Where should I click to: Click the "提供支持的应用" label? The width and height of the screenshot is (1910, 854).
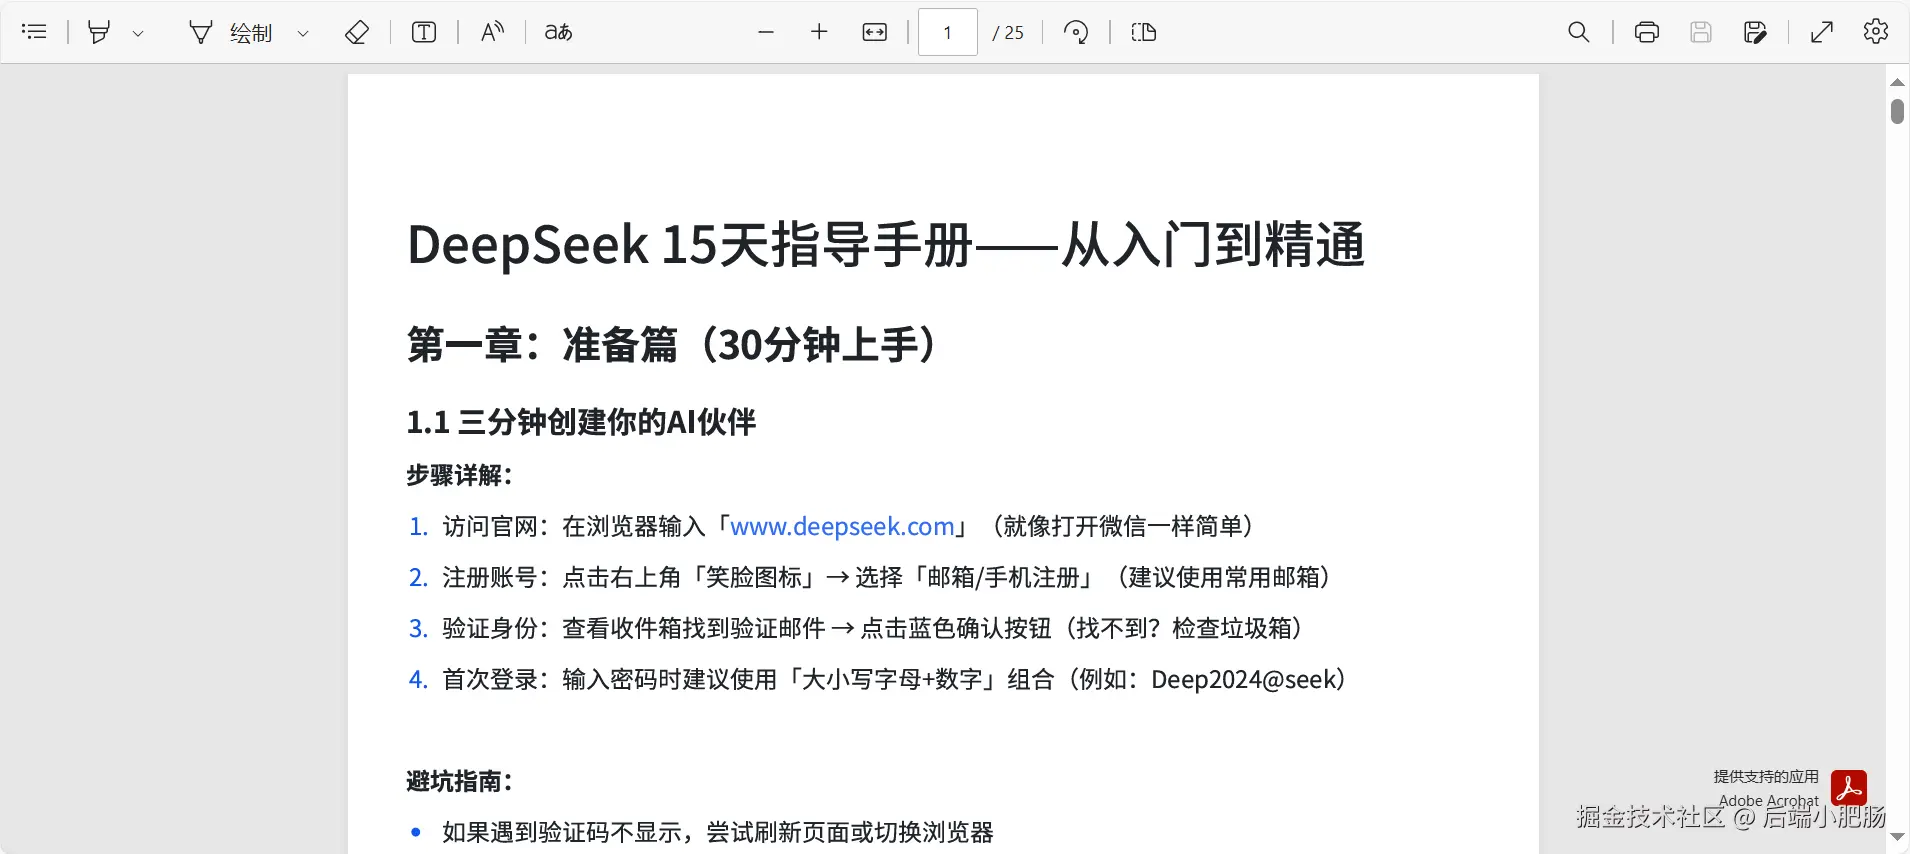click(x=1766, y=776)
